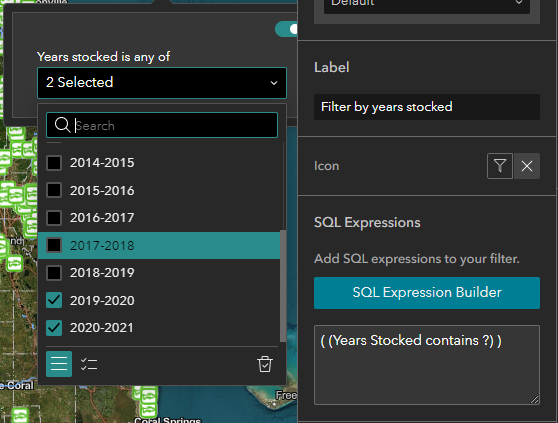Choose the funnel filter icon
Viewport: 558px width, 423px height.
[x=500, y=166]
